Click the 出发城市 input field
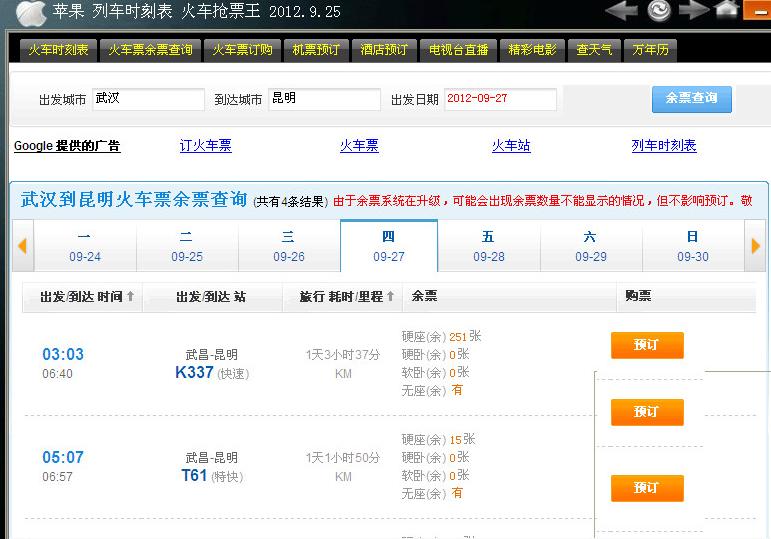The width and height of the screenshot is (771, 539). (x=148, y=99)
